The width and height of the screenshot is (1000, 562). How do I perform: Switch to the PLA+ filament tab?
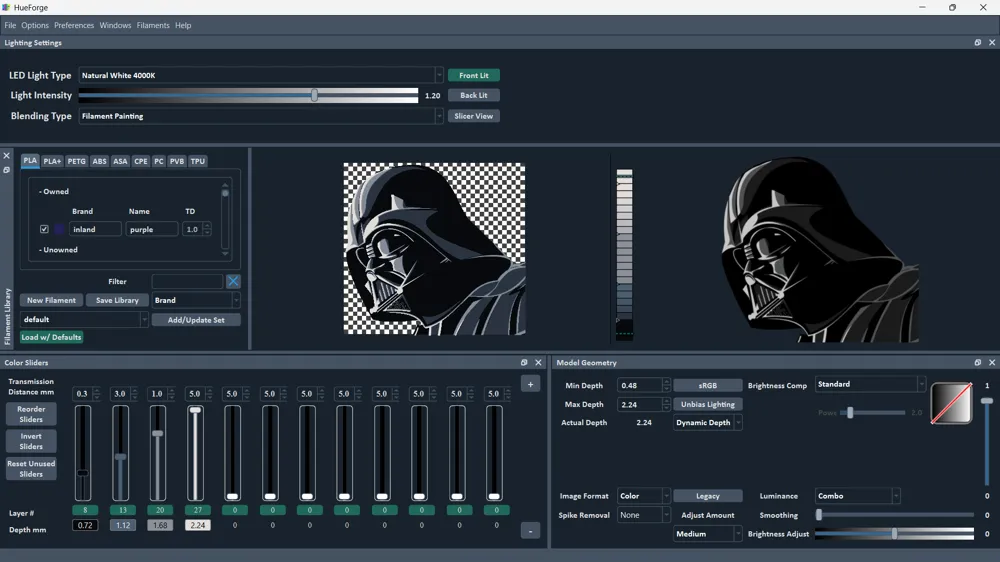[x=52, y=161]
